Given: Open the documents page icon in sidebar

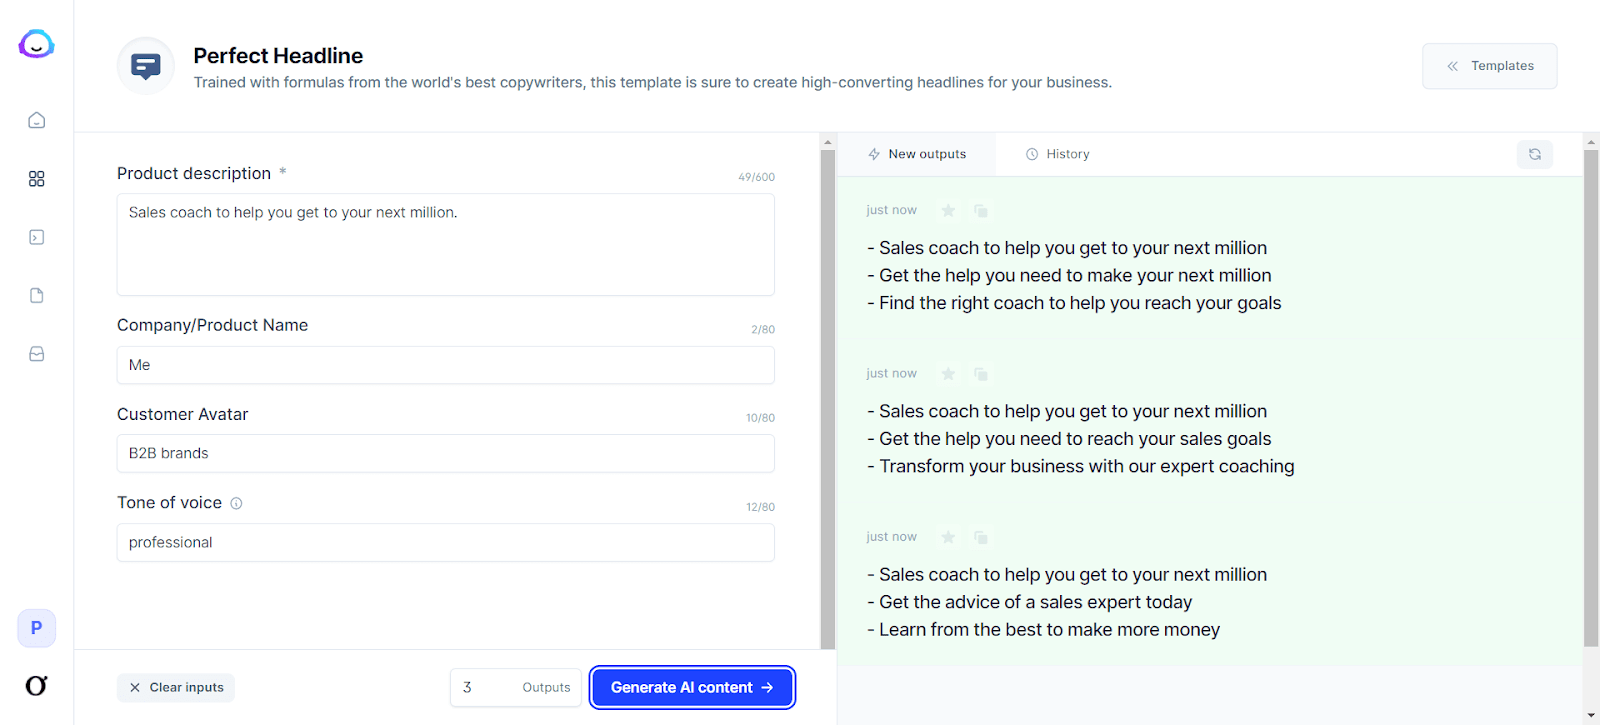Looking at the screenshot, I should (37, 296).
